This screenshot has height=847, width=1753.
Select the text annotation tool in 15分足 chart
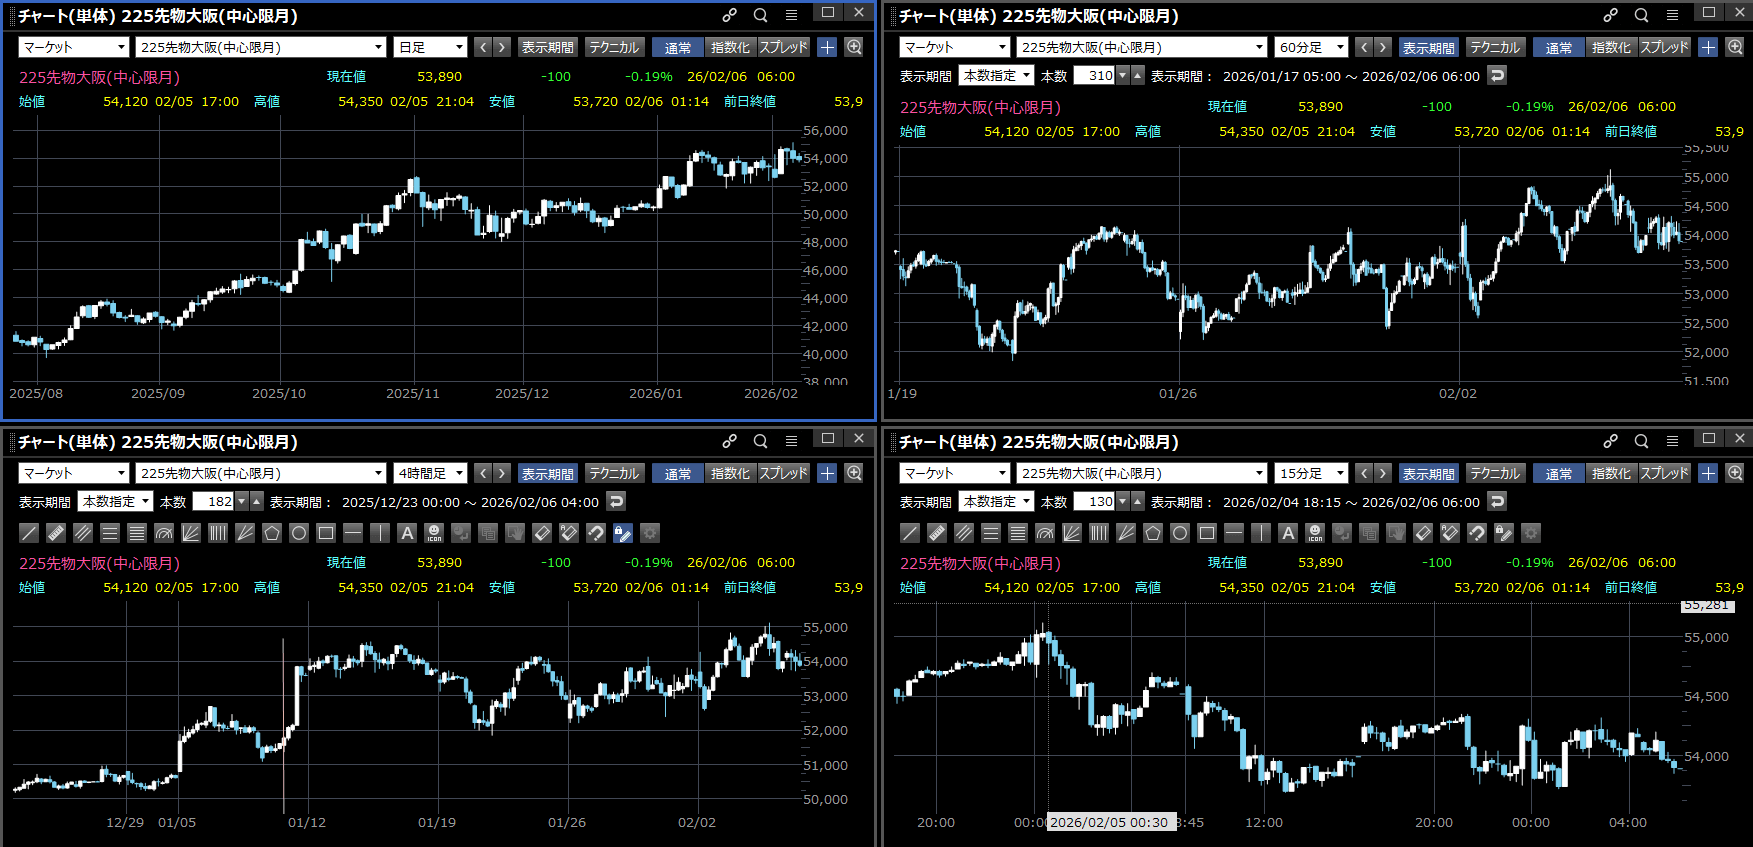(x=1288, y=533)
